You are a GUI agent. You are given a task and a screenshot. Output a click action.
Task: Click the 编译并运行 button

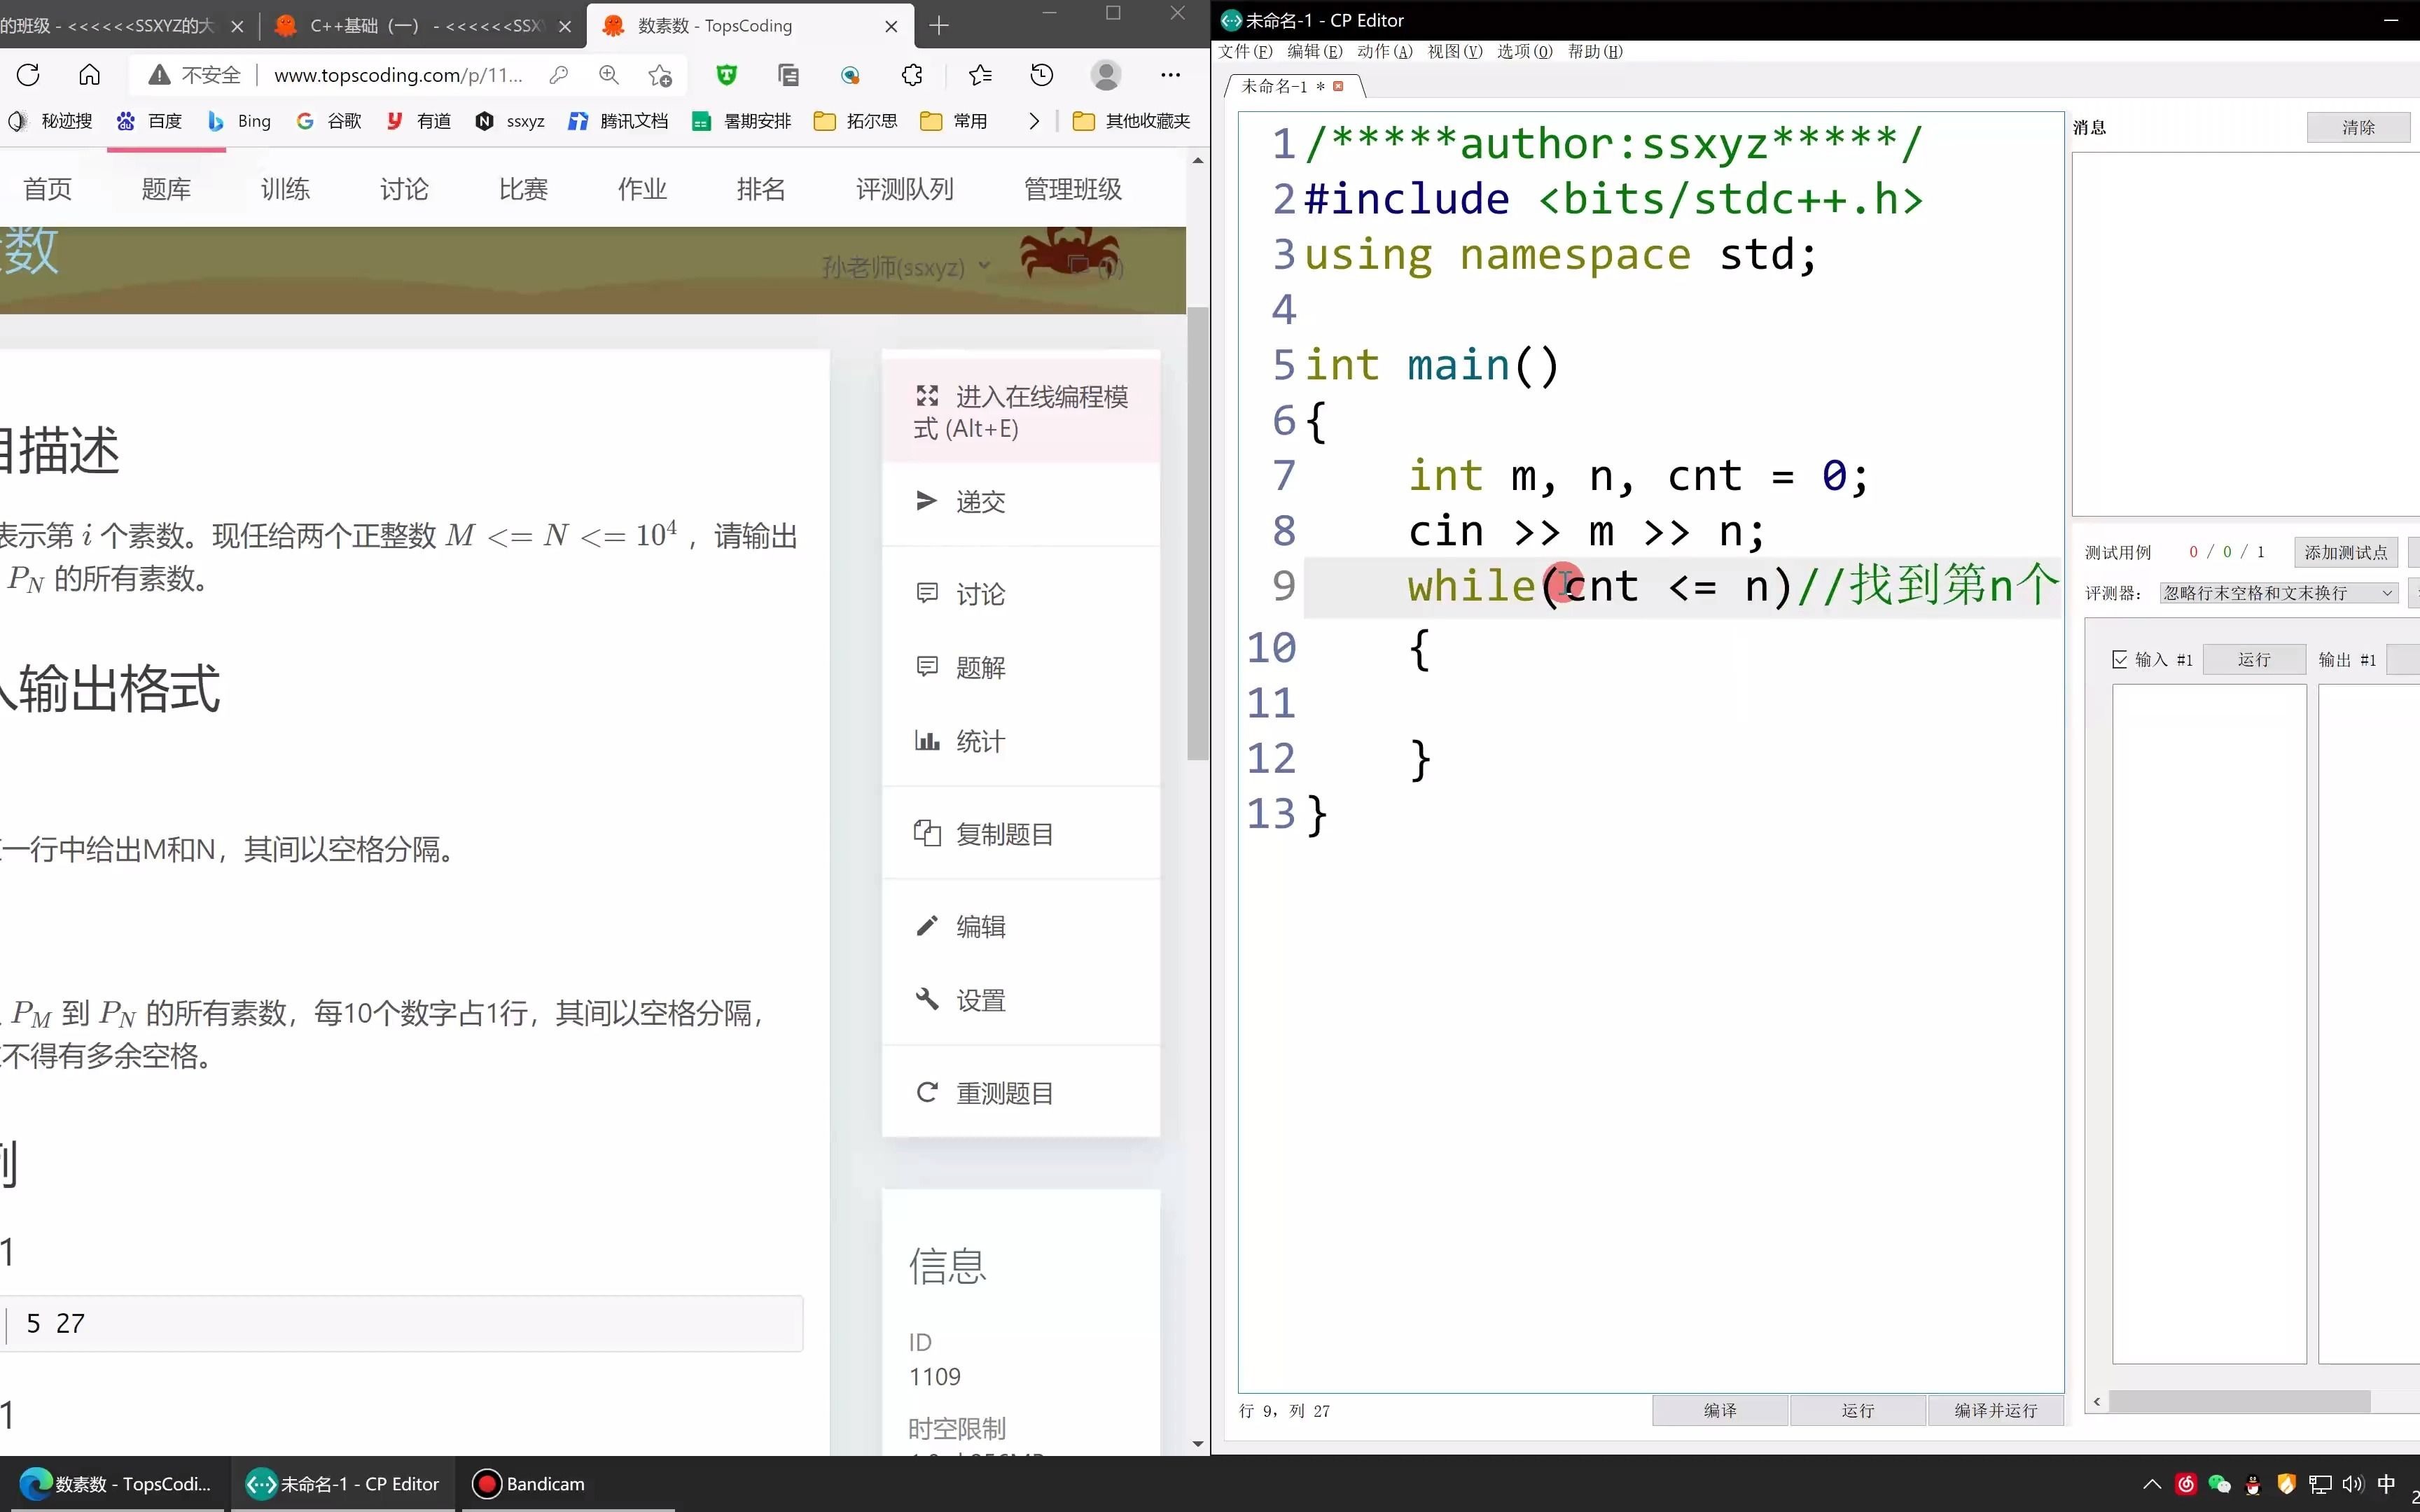pos(1995,1410)
